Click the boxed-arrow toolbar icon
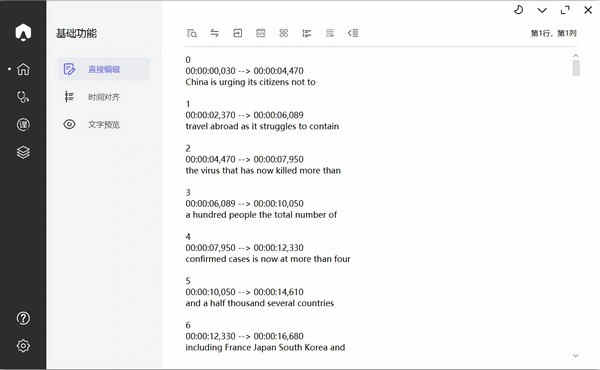The image size is (600, 370). tap(238, 33)
